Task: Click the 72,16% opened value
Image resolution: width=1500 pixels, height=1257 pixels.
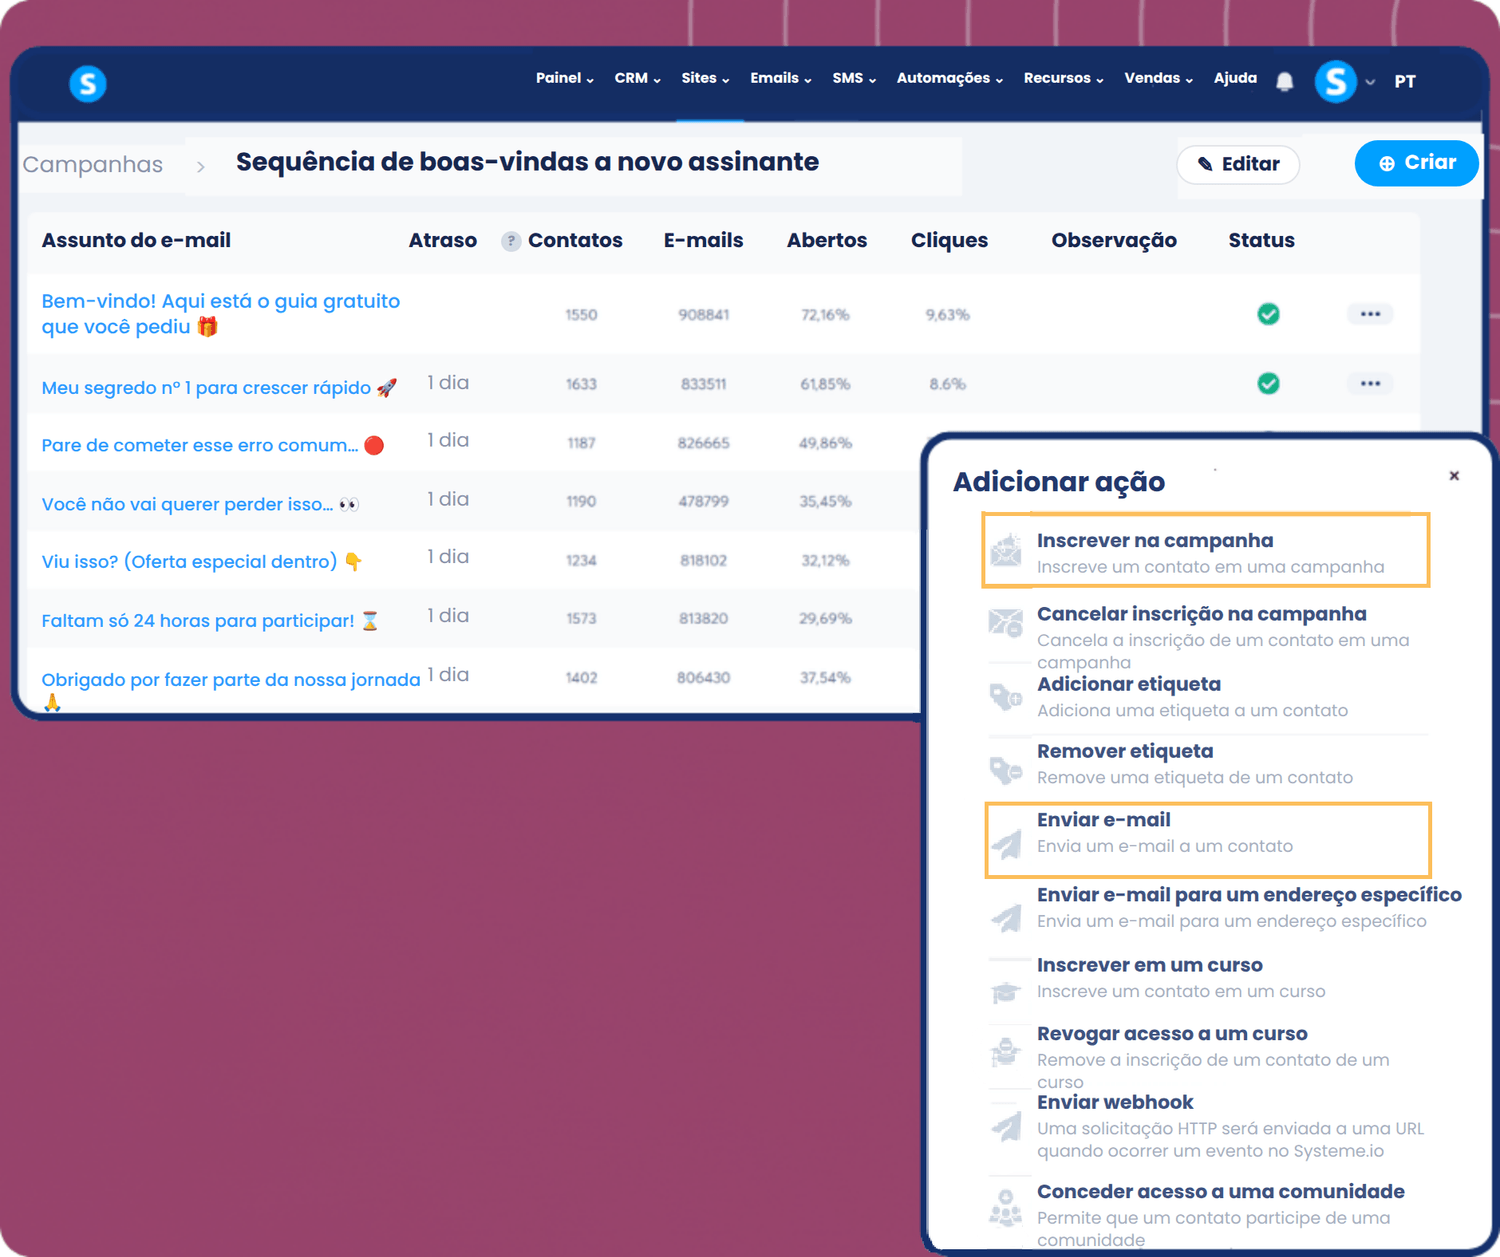Action: click(x=825, y=315)
